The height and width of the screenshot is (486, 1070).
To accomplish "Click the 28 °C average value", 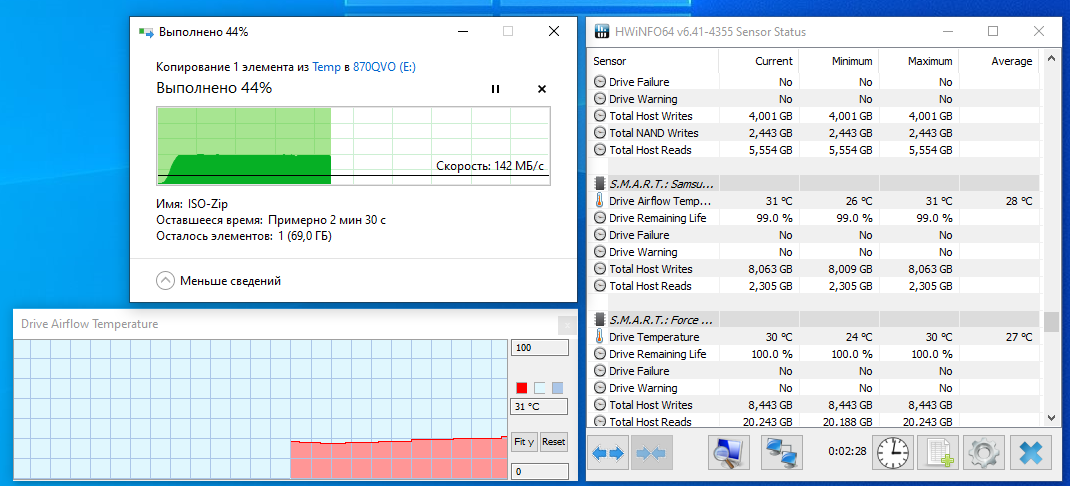I will click(1018, 201).
